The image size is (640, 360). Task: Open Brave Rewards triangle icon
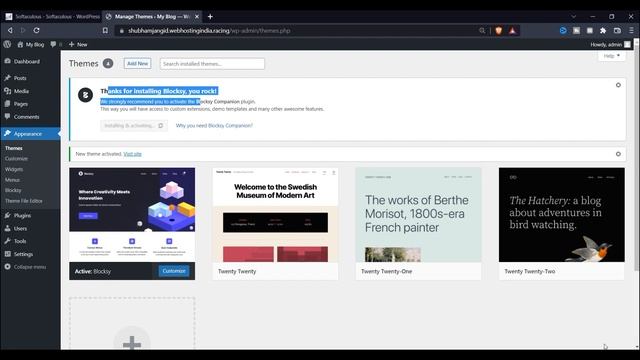tap(513, 31)
